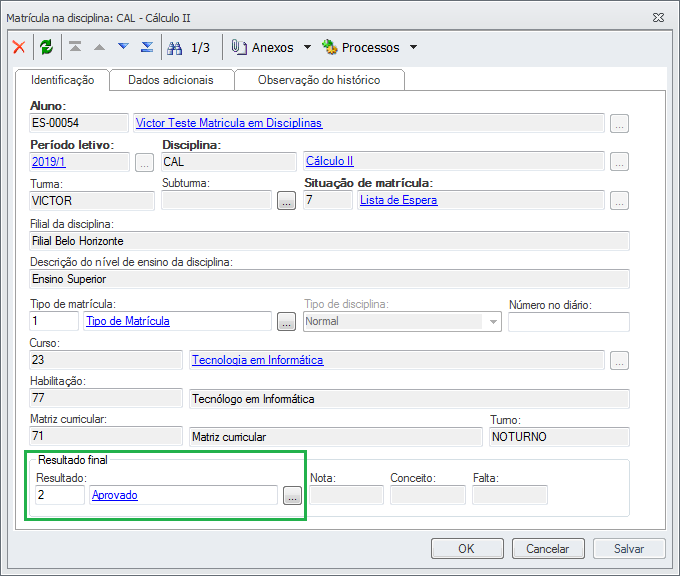Open the Dados adicionais tab

171,80
